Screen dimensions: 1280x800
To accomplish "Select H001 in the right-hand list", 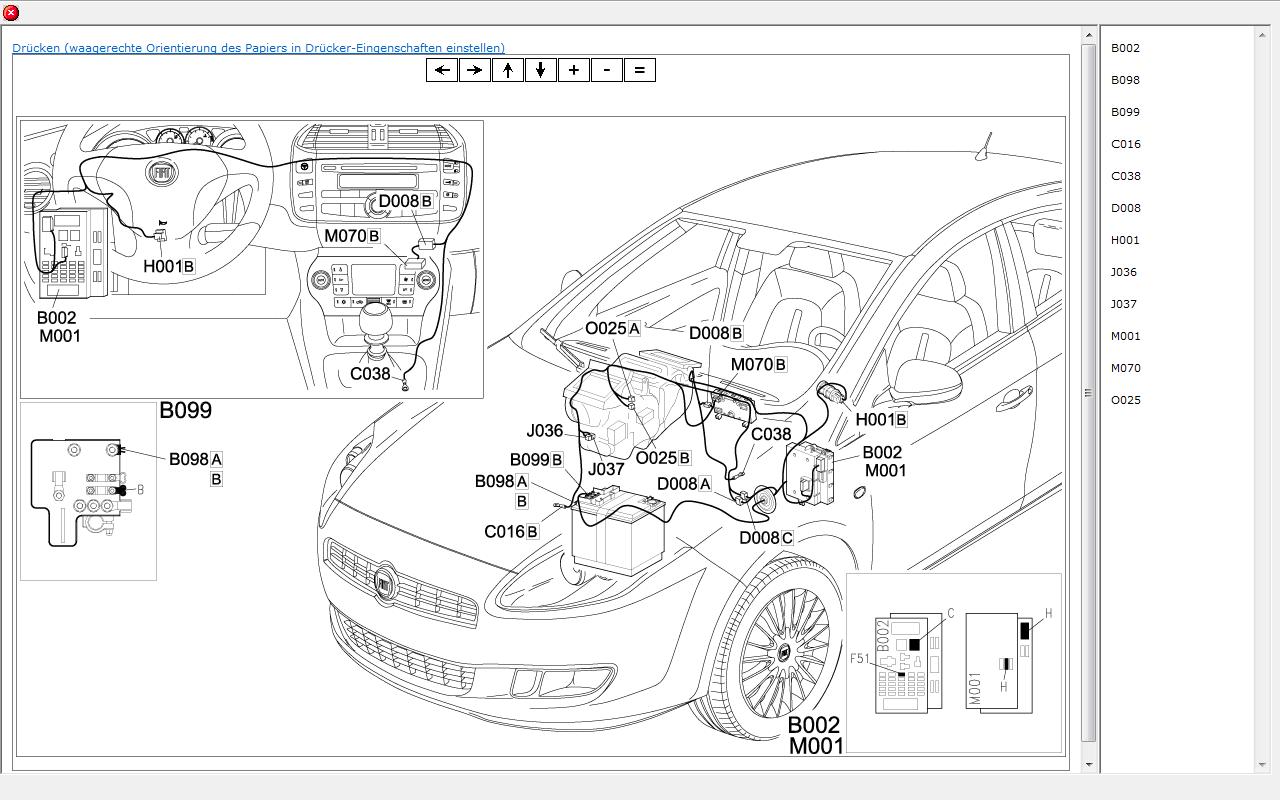I will 1125,240.
